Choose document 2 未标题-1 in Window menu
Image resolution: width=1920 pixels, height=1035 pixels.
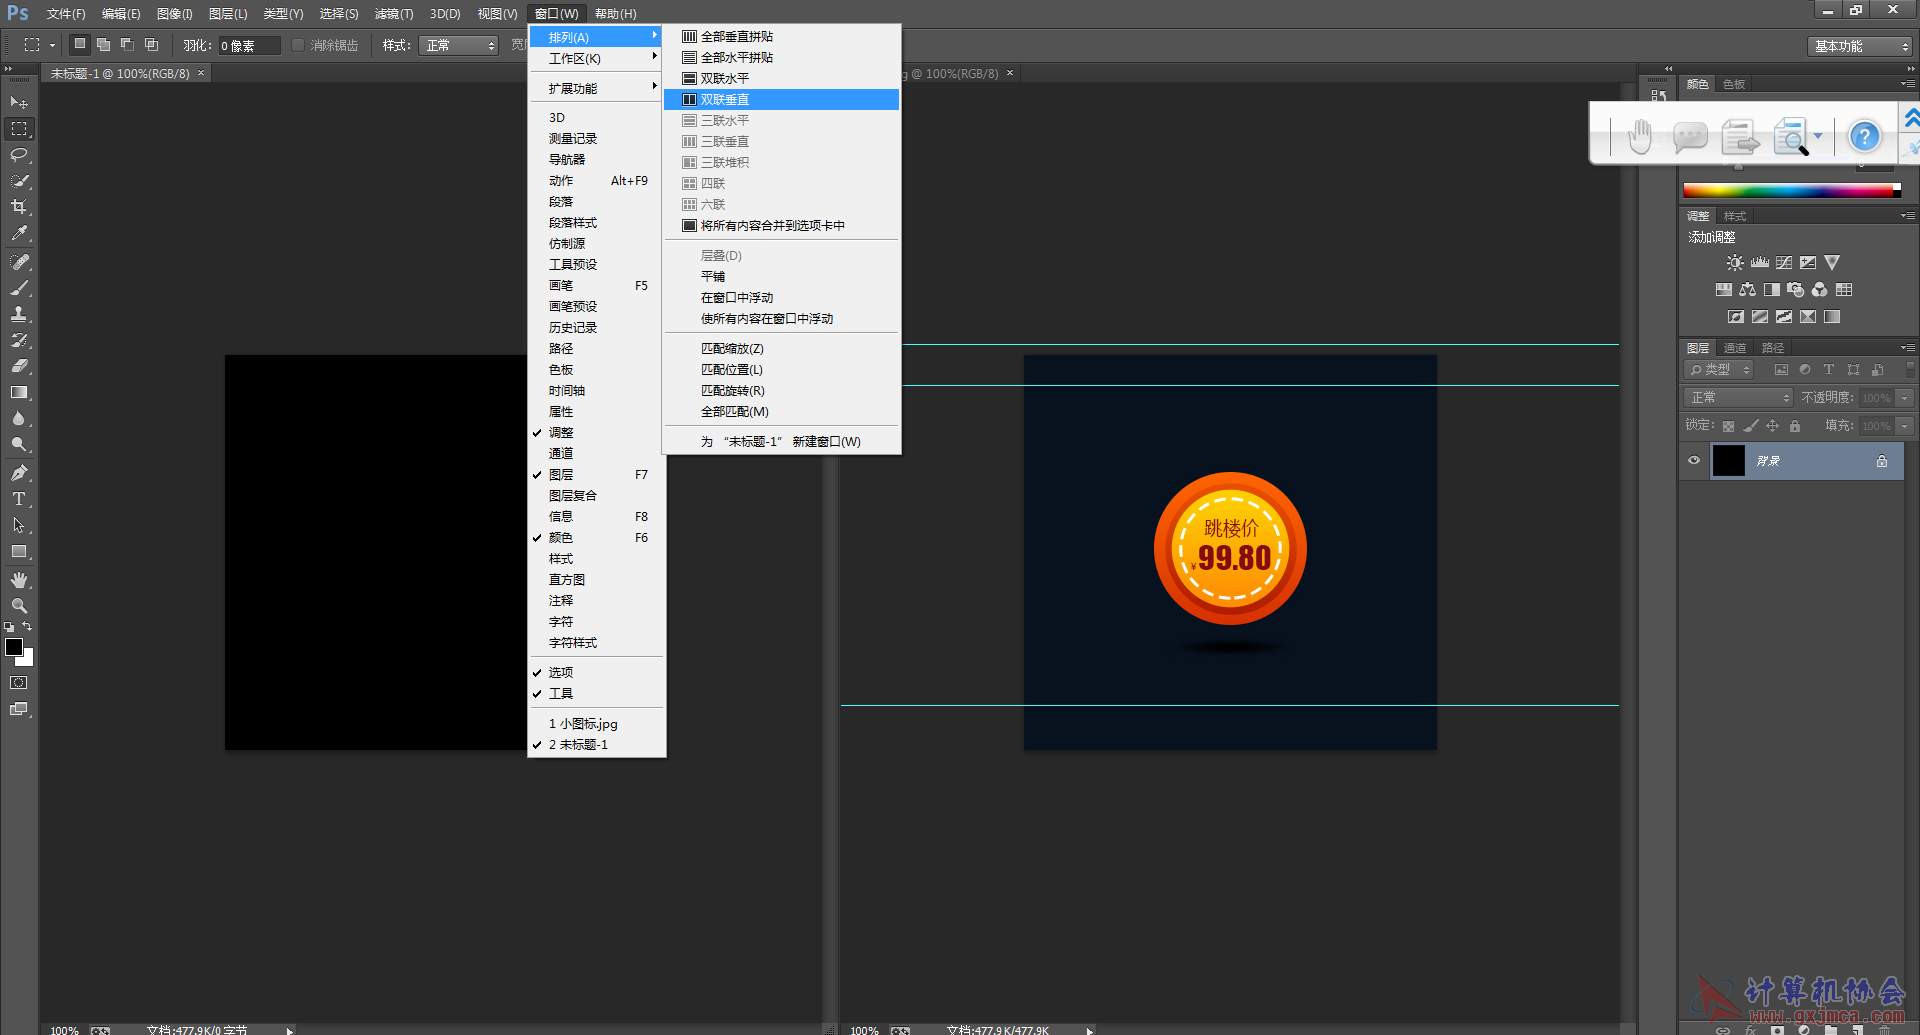pyautogui.click(x=597, y=745)
